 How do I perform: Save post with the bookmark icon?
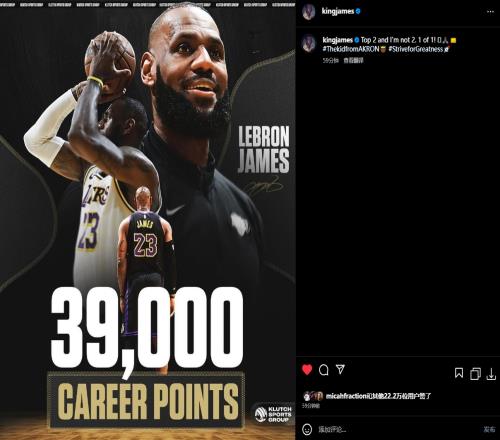[459, 373]
